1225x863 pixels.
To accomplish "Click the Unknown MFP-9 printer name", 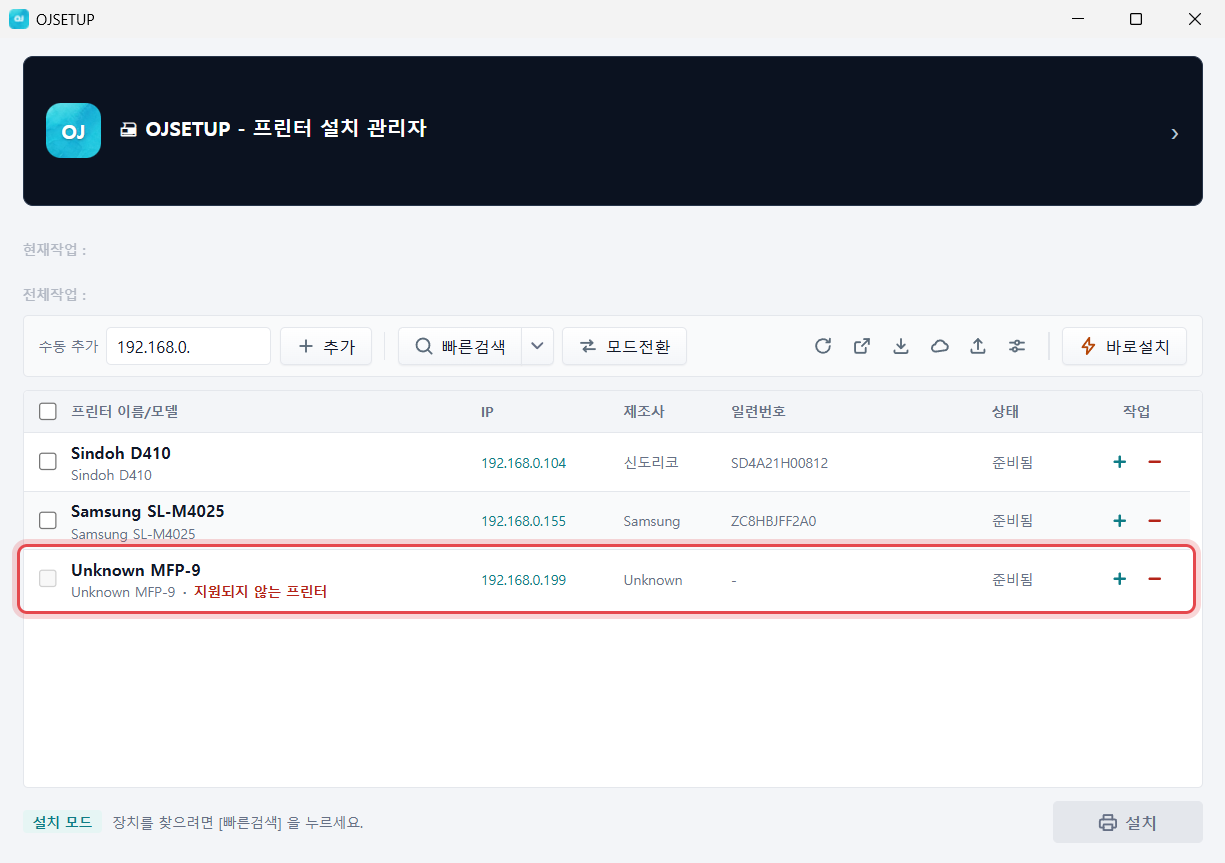I will click(136, 570).
